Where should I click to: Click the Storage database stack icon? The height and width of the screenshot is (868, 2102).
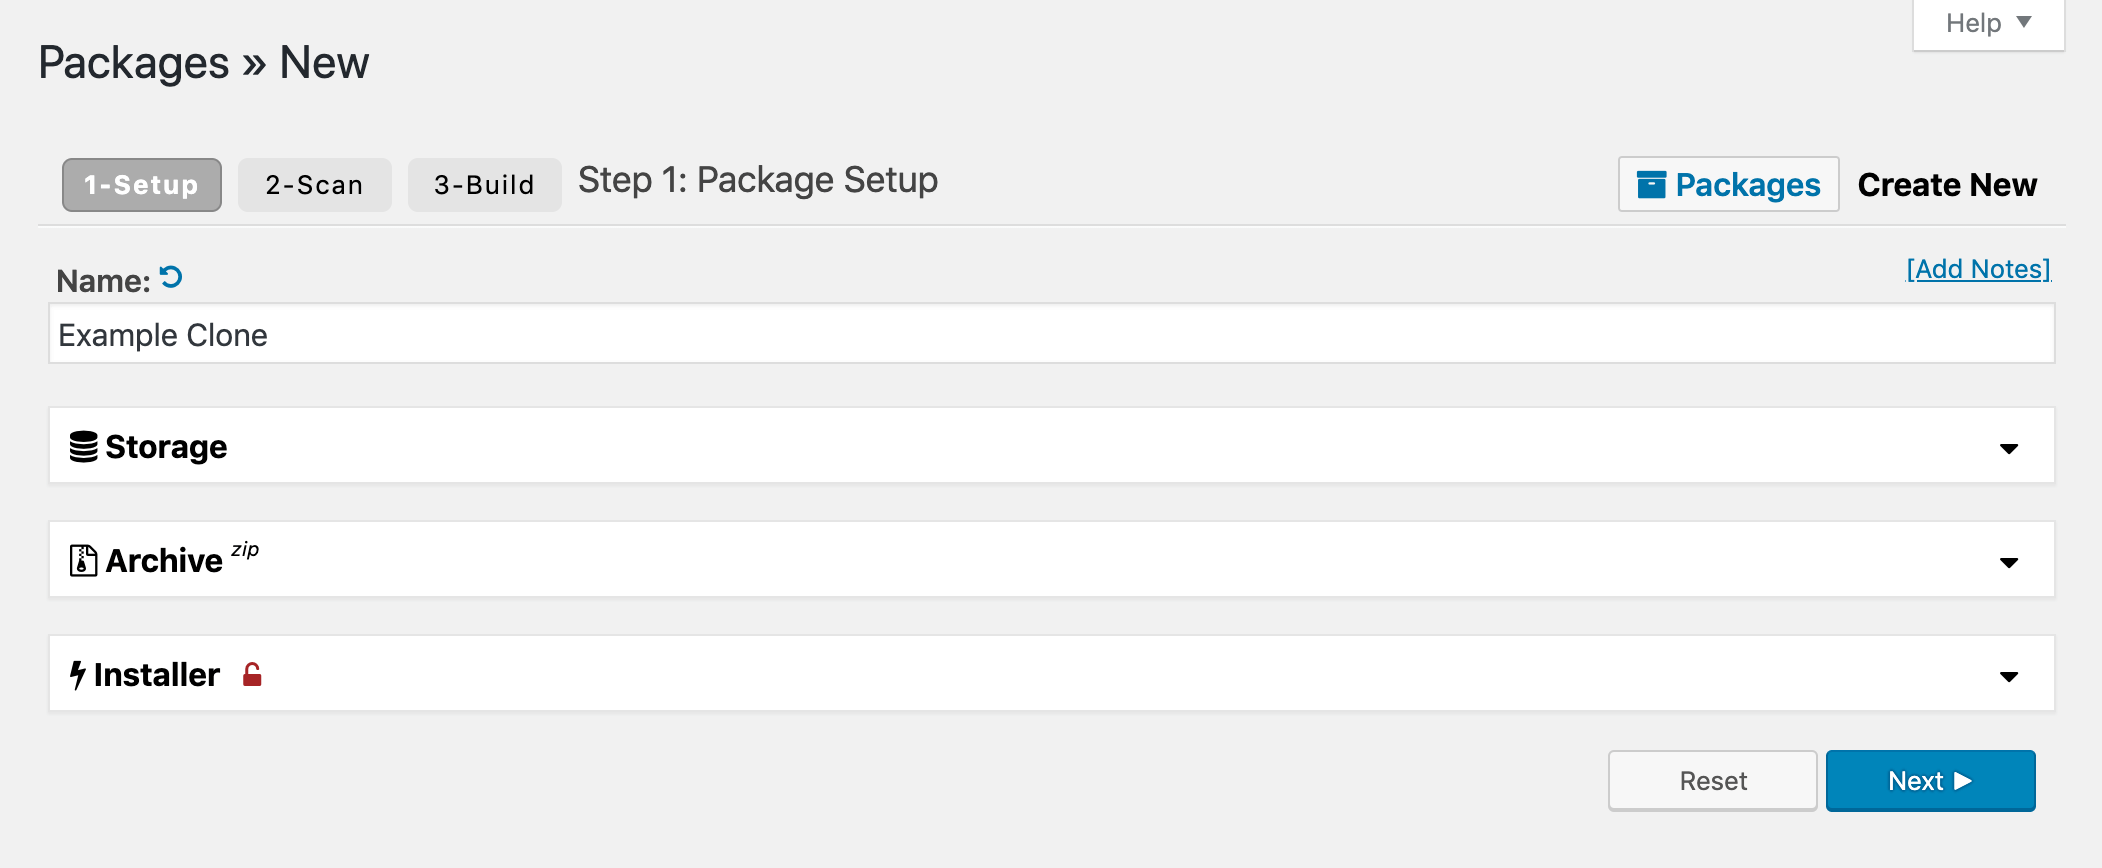84,447
